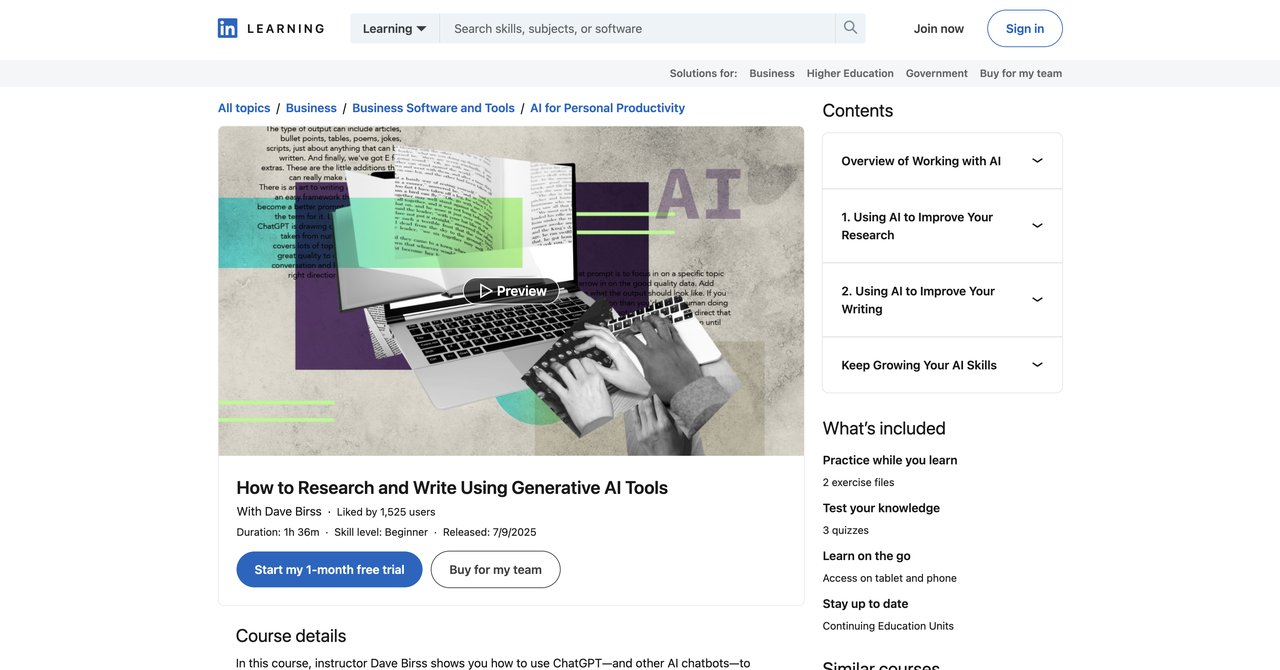1280x670 pixels.
Task: Play the course Preview video
Action: point(511,291)
